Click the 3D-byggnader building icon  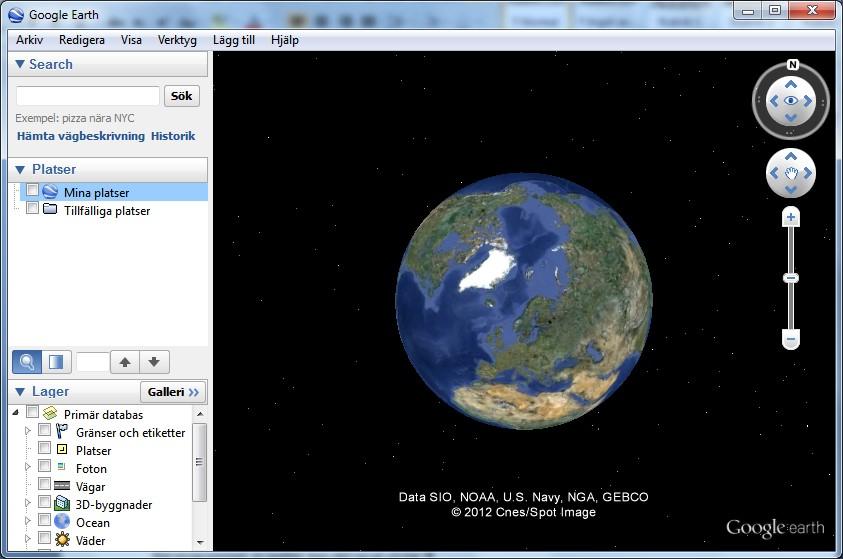point(62,503)
